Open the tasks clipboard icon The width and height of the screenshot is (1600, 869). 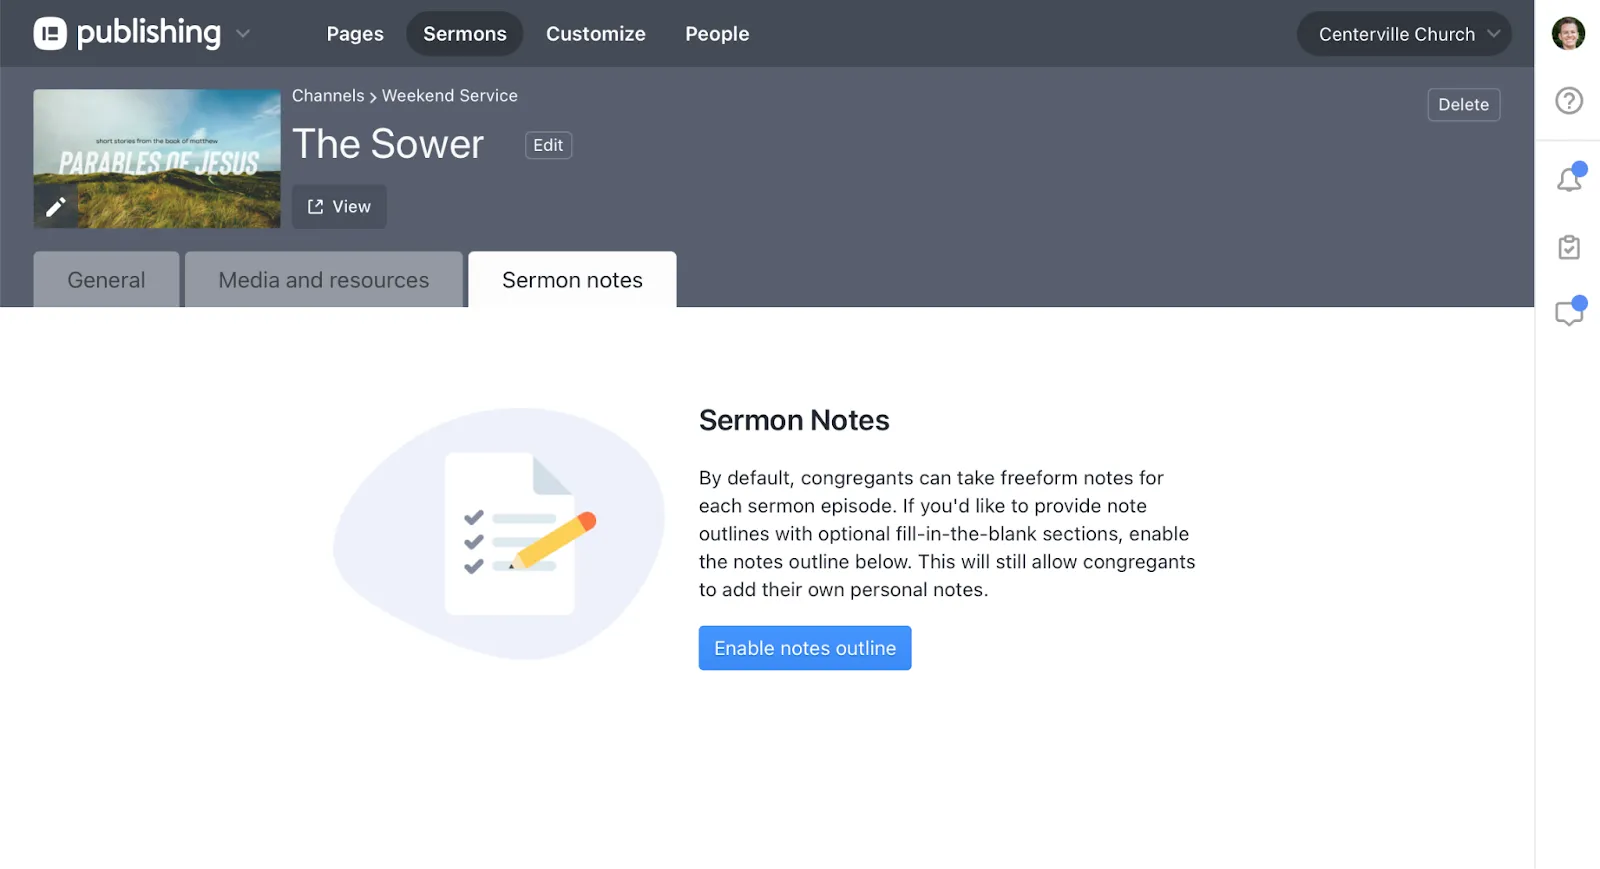1569,247
